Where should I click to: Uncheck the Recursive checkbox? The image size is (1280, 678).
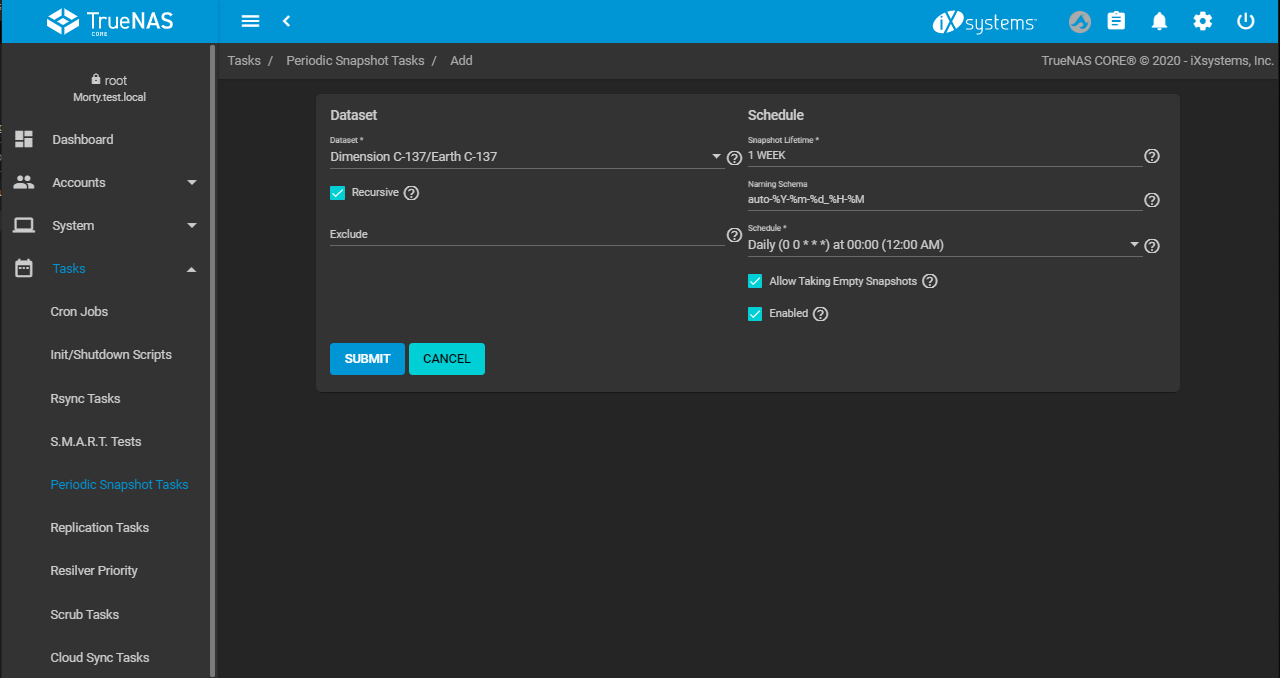tap(338, 193)
